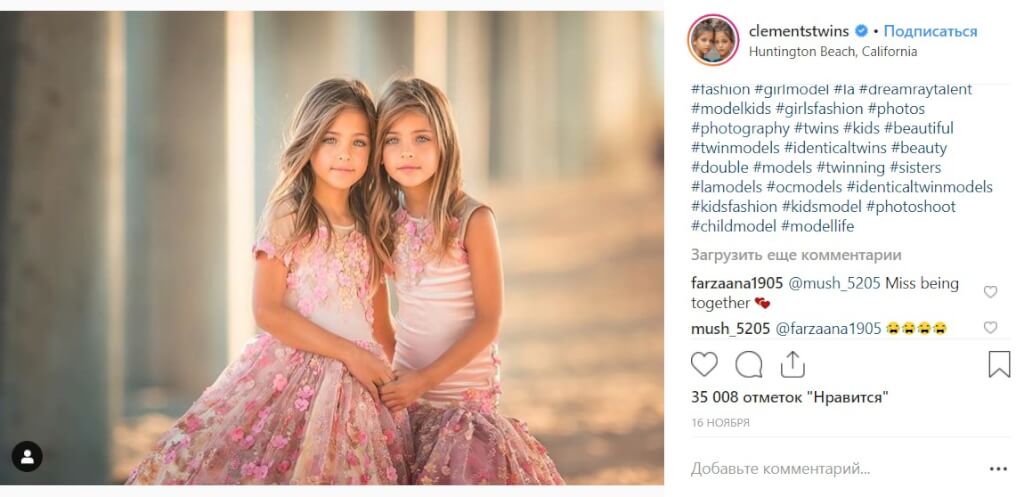View the 35 008 likes list

pyautogui.click(x=790, y=397)
